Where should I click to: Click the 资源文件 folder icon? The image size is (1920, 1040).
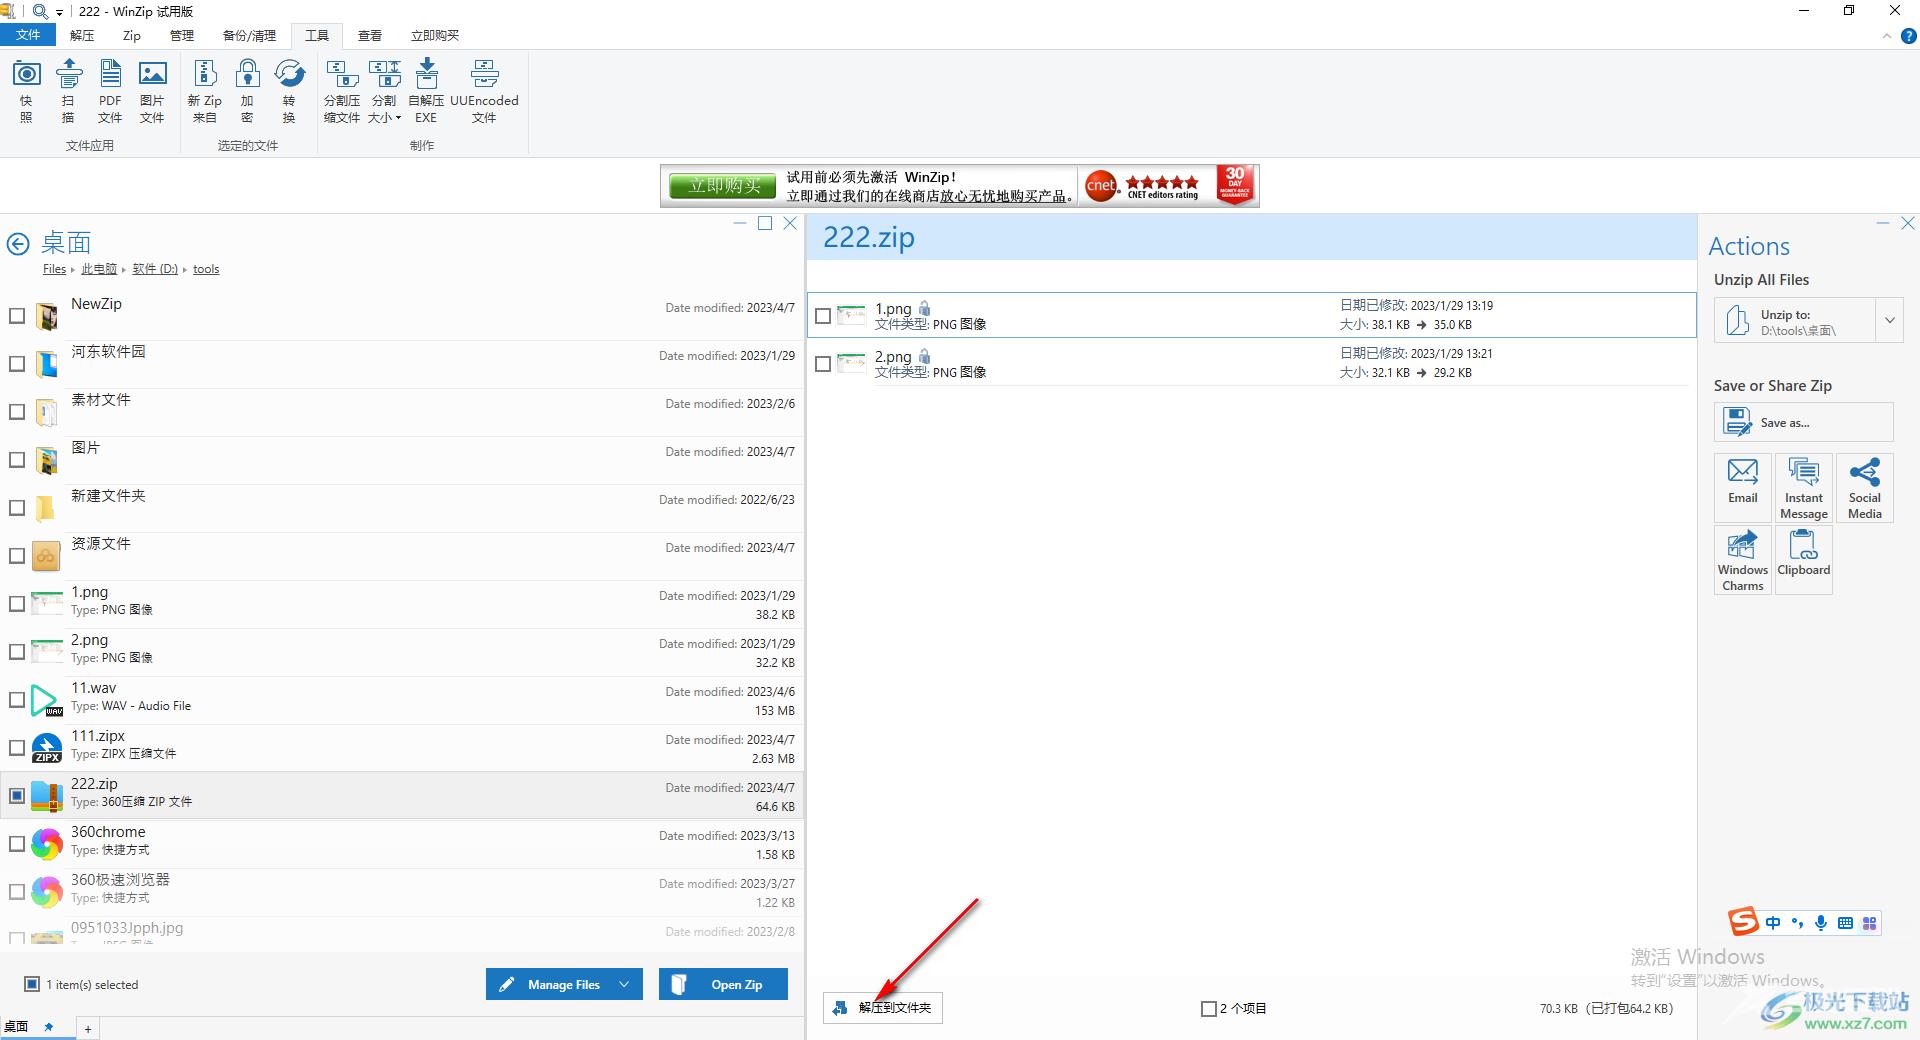47,556
